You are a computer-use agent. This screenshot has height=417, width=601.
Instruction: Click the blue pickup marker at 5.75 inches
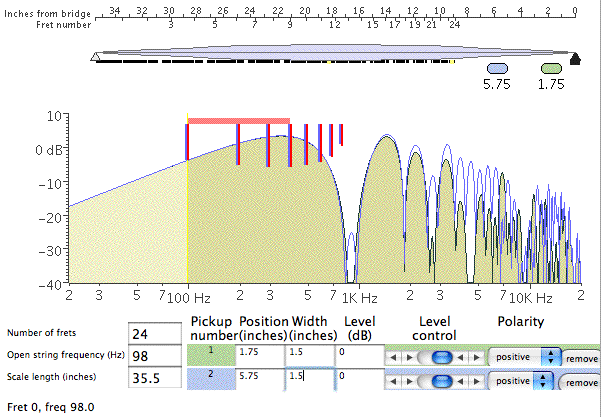[x=497, y=68]
